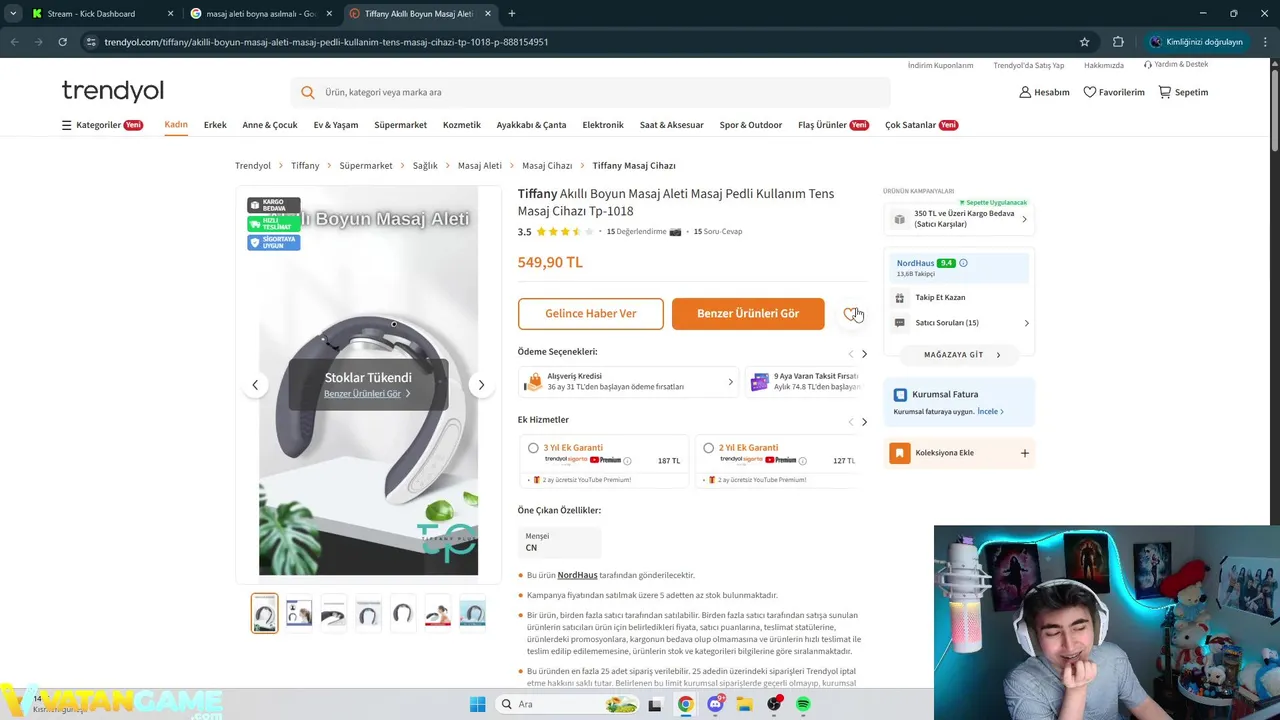Click the Gelince Haber Ver button
The image size is (1280, 720).
pos(591,314)
